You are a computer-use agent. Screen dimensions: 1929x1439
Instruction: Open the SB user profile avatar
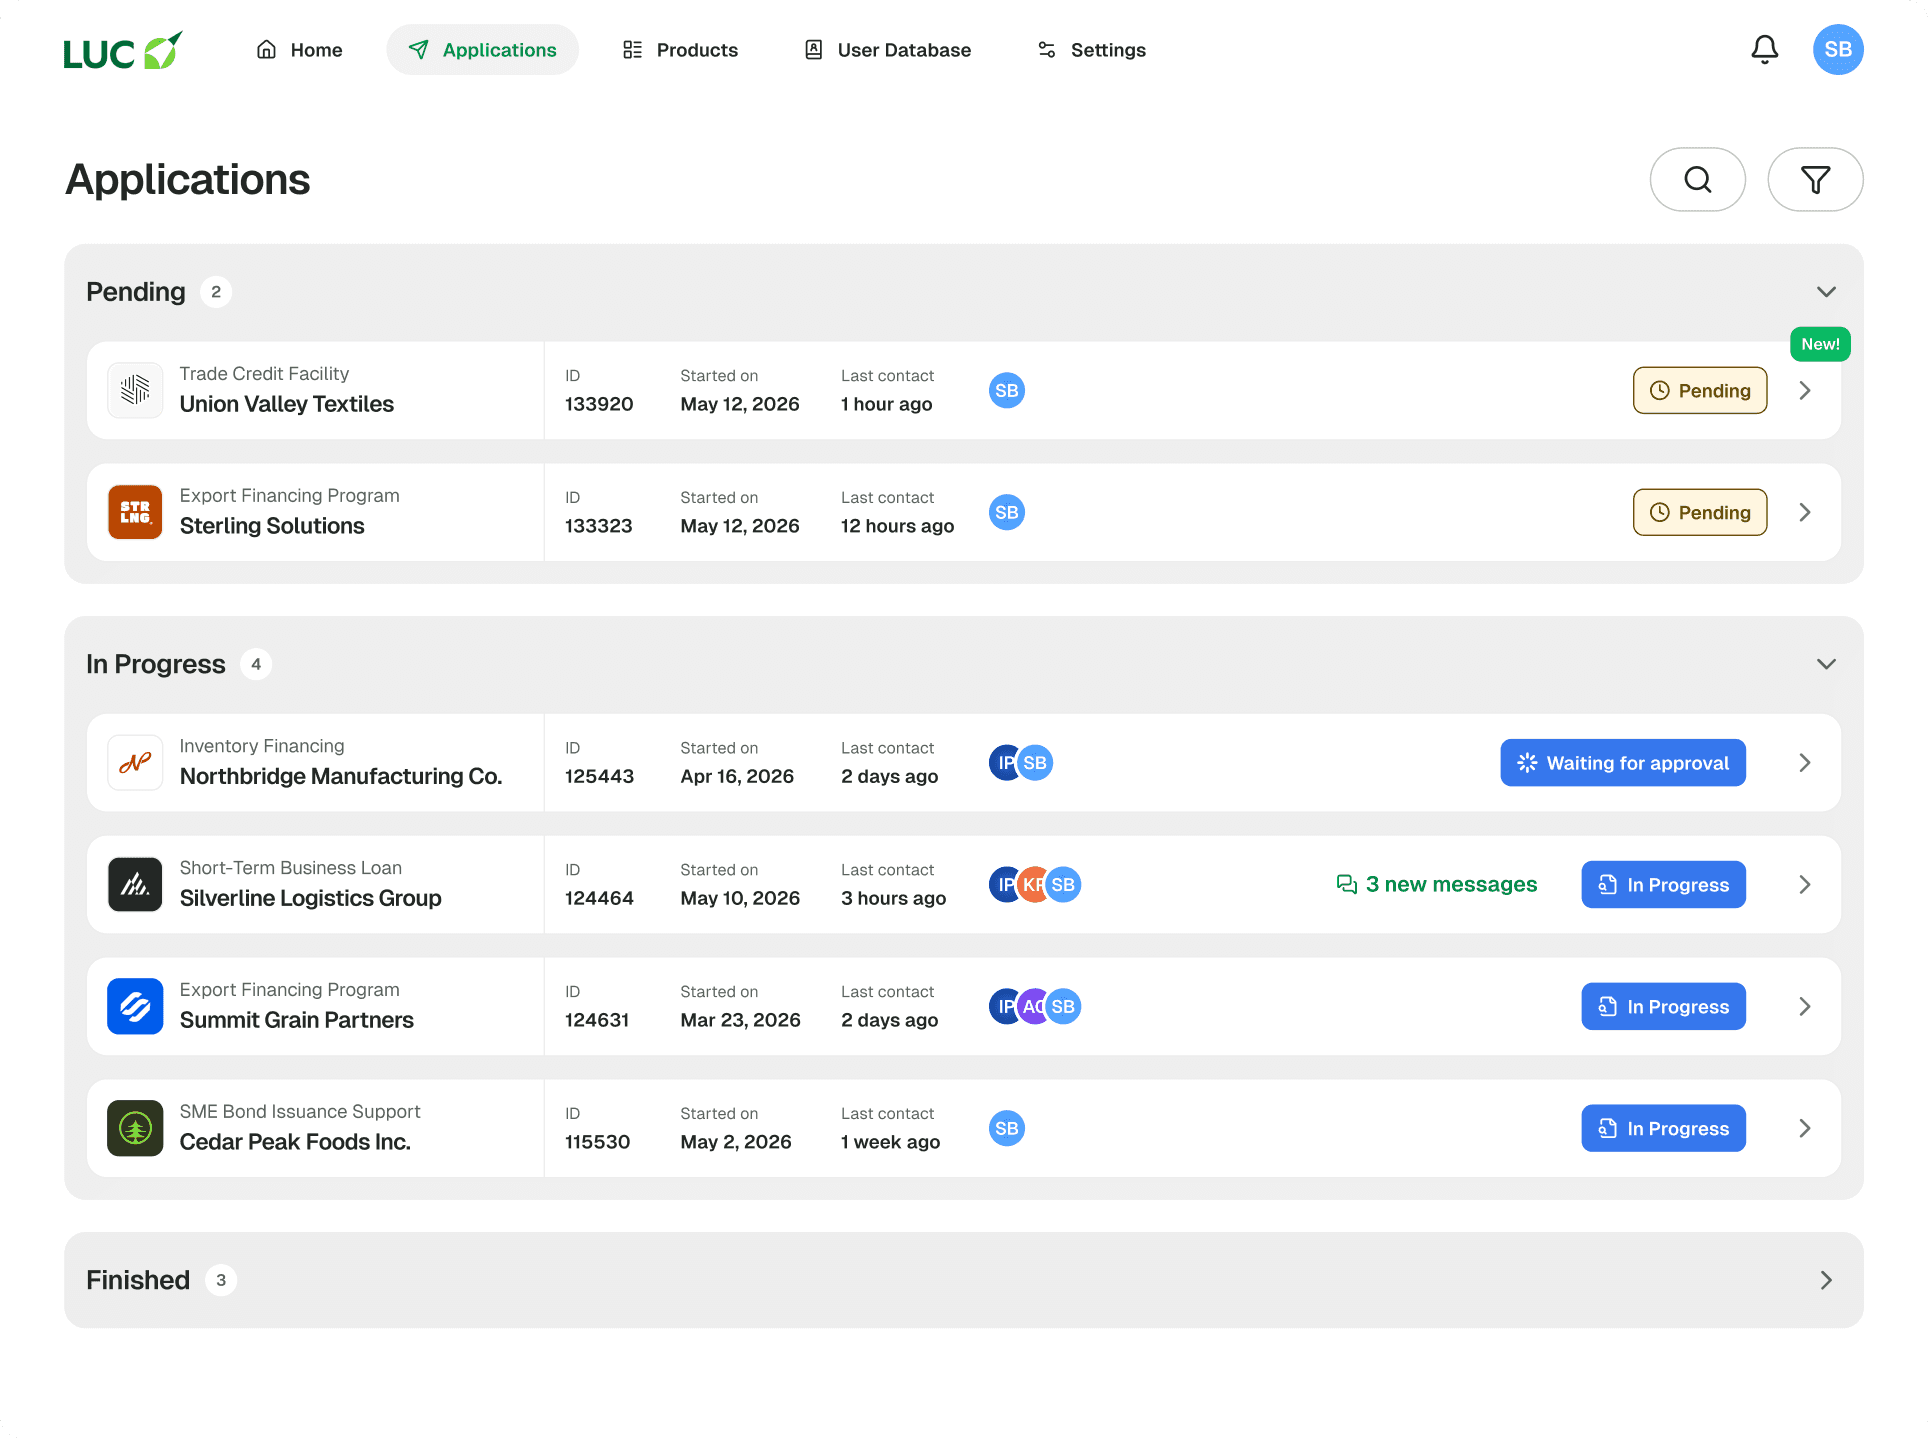(x=1837, y=49)
